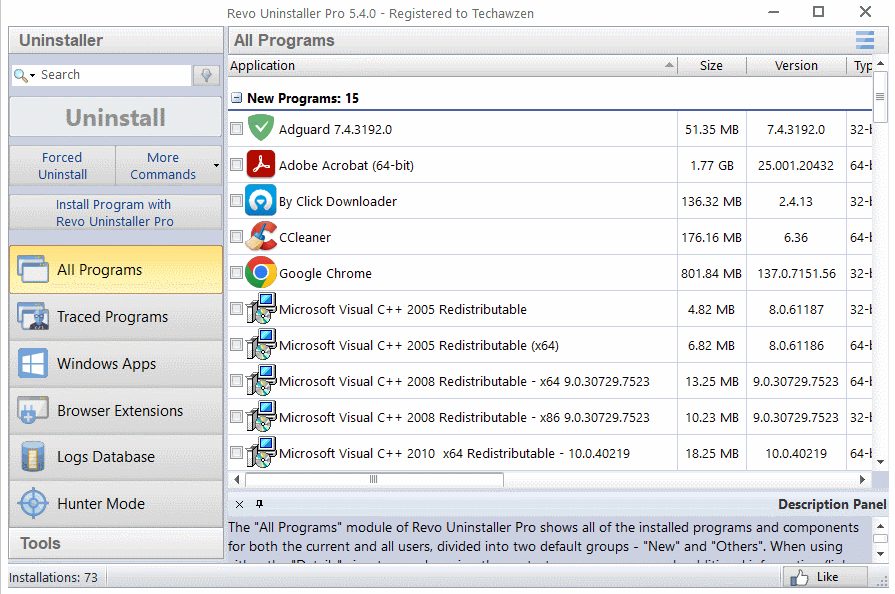Click the More Commands button
Screen dimensions: 895x594
click(x=163, y=165)
